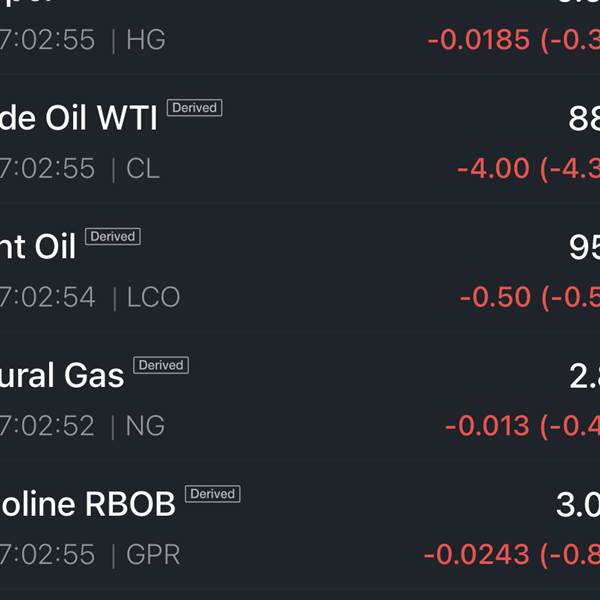The image size is (600, 600).
Task: Click the Derived badge beside Brent Oil
Action: coord(112,237)
